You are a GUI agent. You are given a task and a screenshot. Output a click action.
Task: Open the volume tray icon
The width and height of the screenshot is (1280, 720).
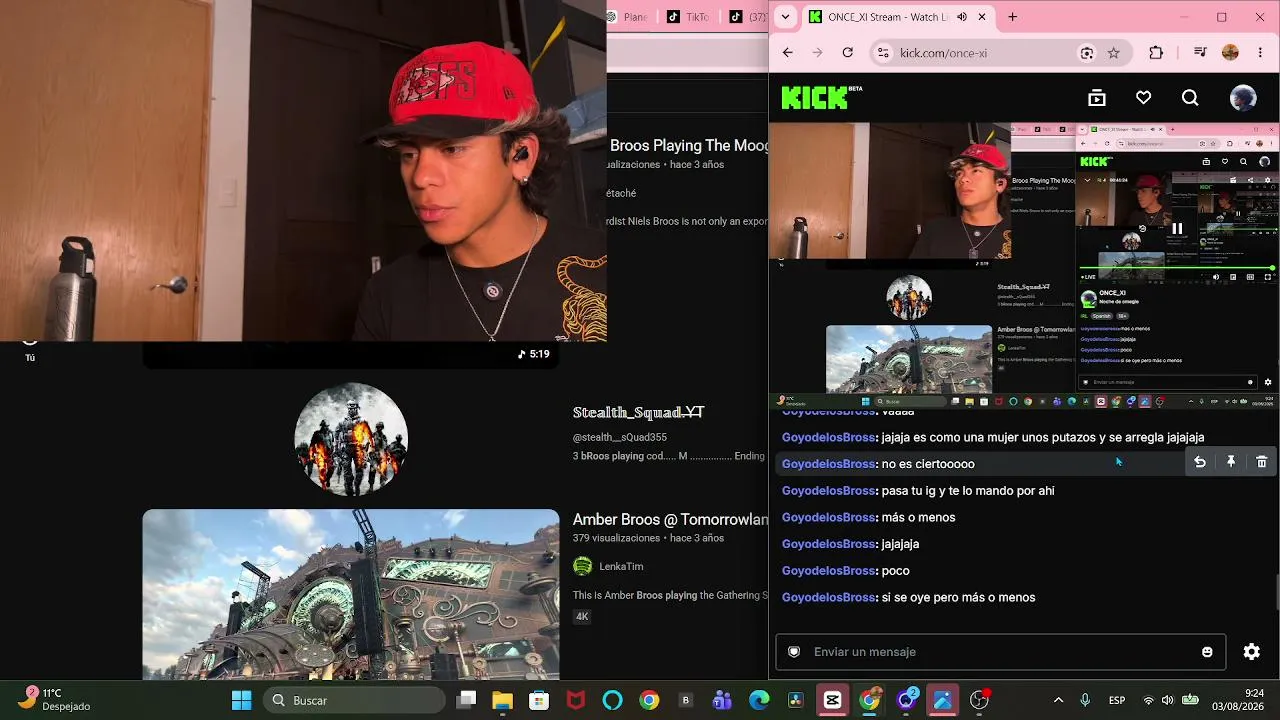(1169, 700)
